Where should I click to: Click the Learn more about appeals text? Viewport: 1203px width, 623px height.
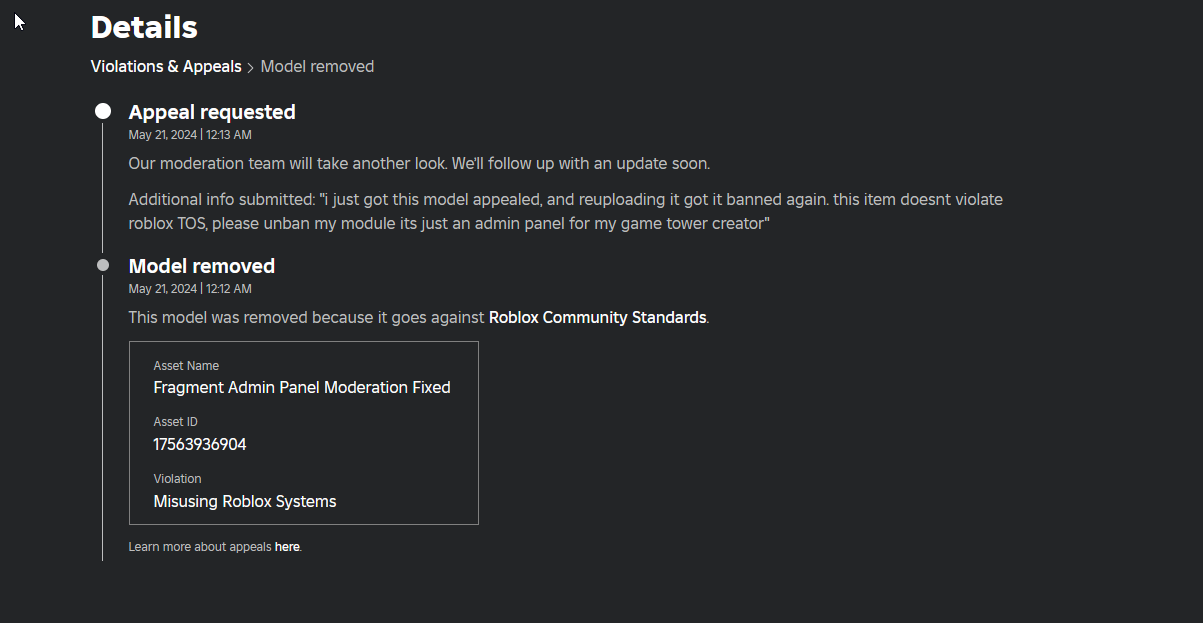(x=200, y=546)
